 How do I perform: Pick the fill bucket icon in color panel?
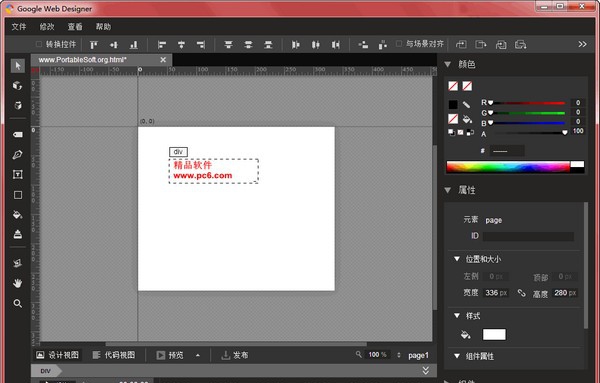467,119
